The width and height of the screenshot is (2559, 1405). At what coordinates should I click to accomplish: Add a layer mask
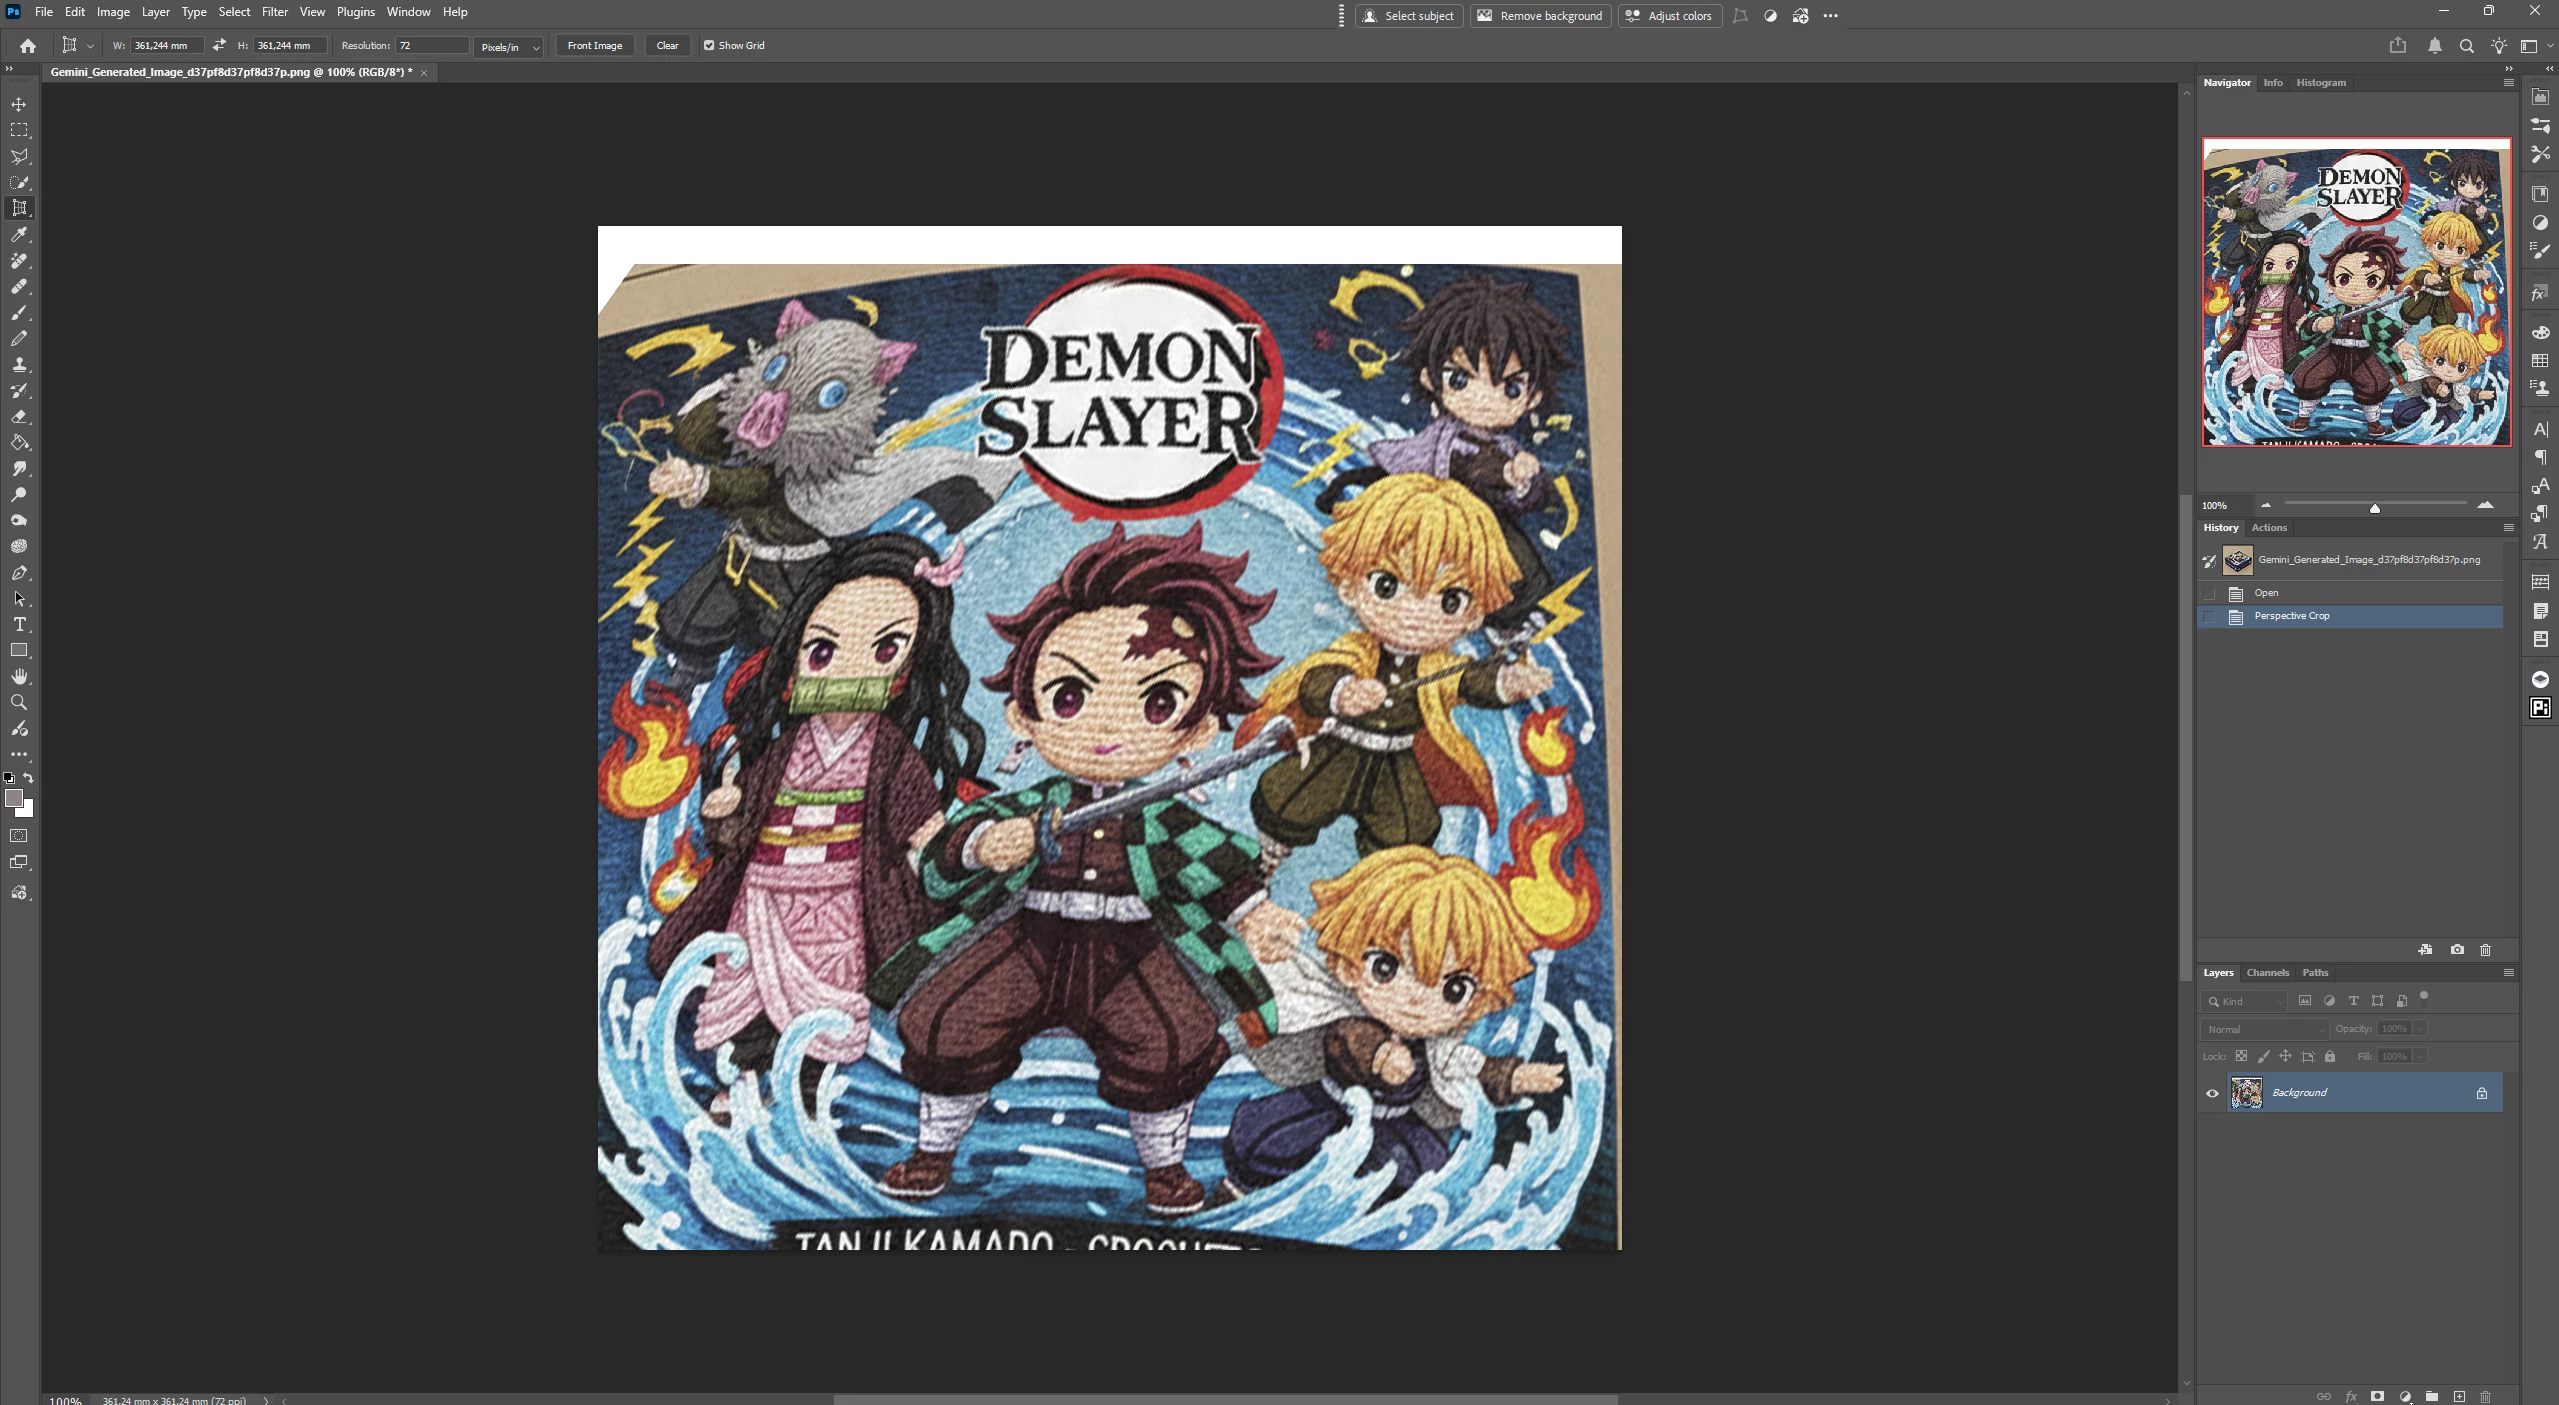pyautogui.click(x=2377, y=1396)
